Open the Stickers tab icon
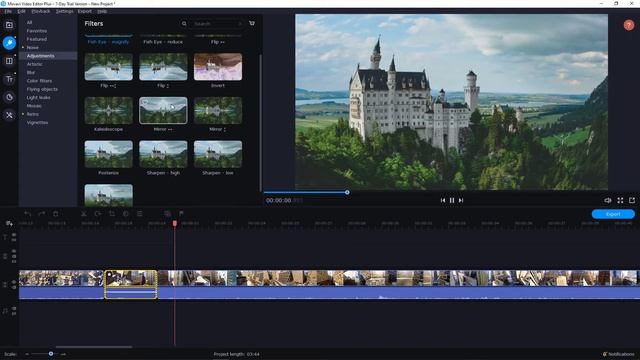640x360 pixels. point(9,97)
